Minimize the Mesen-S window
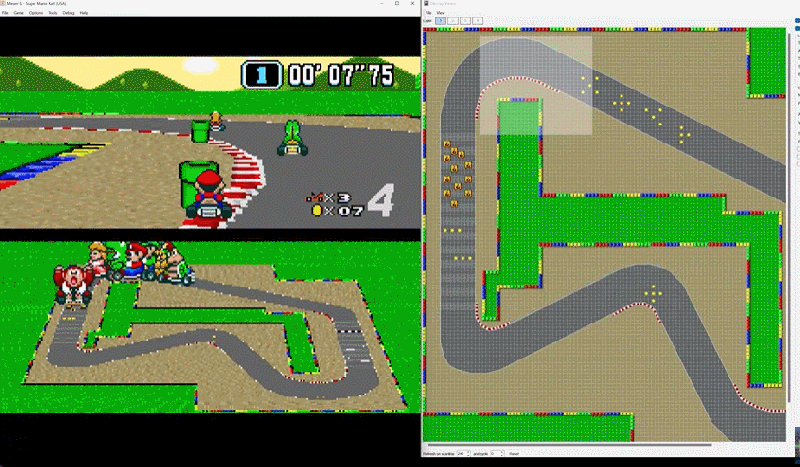This screenshot has width=800, height=467. pos(383,4)
